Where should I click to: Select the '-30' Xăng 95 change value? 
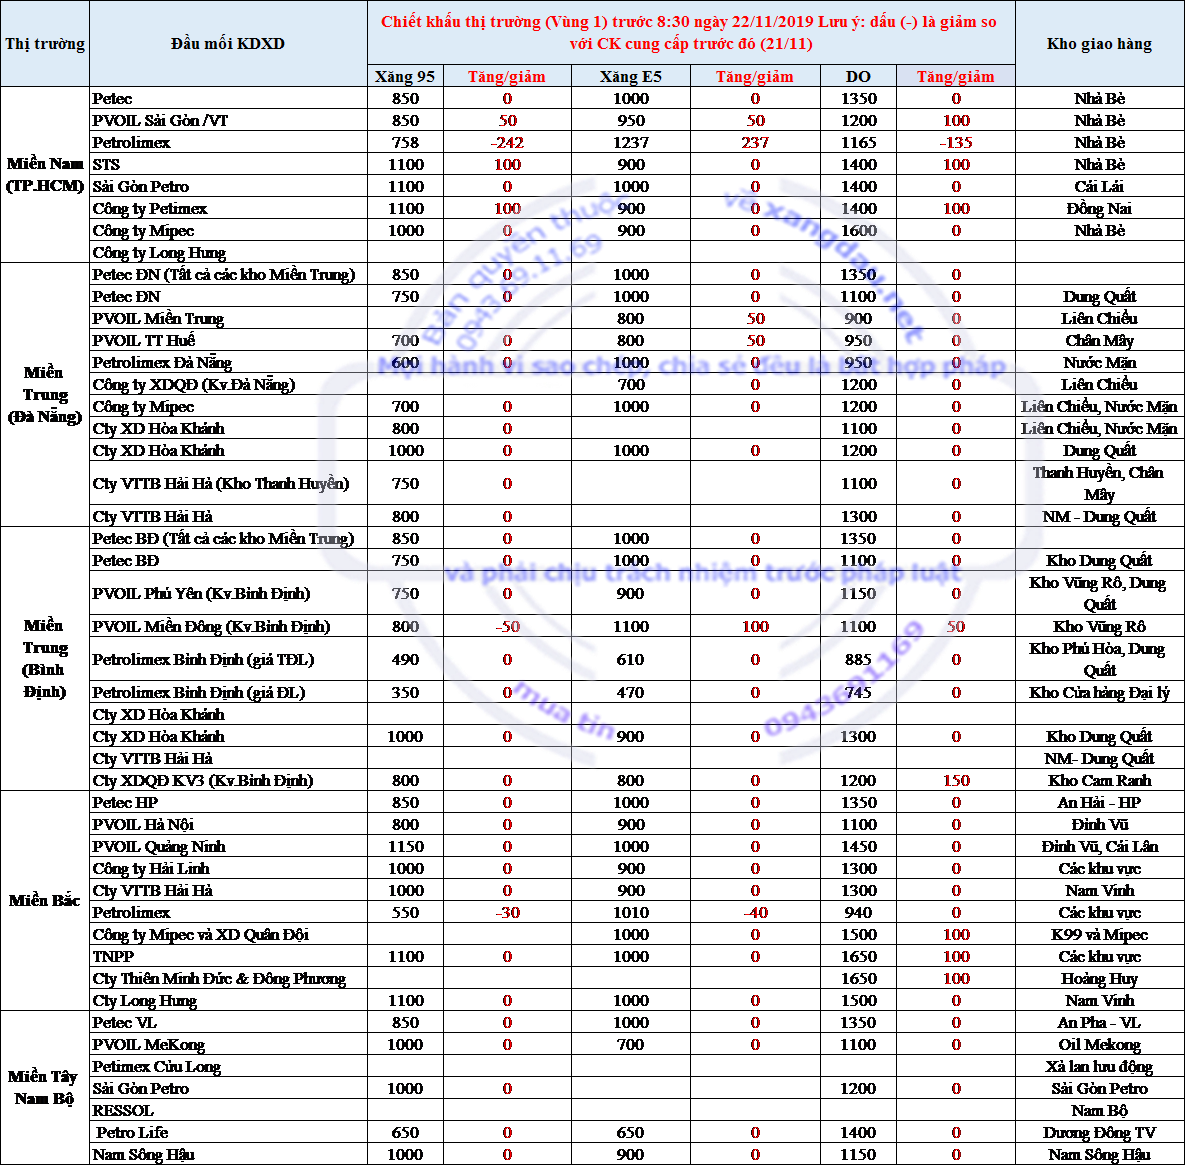pos(507,913)
